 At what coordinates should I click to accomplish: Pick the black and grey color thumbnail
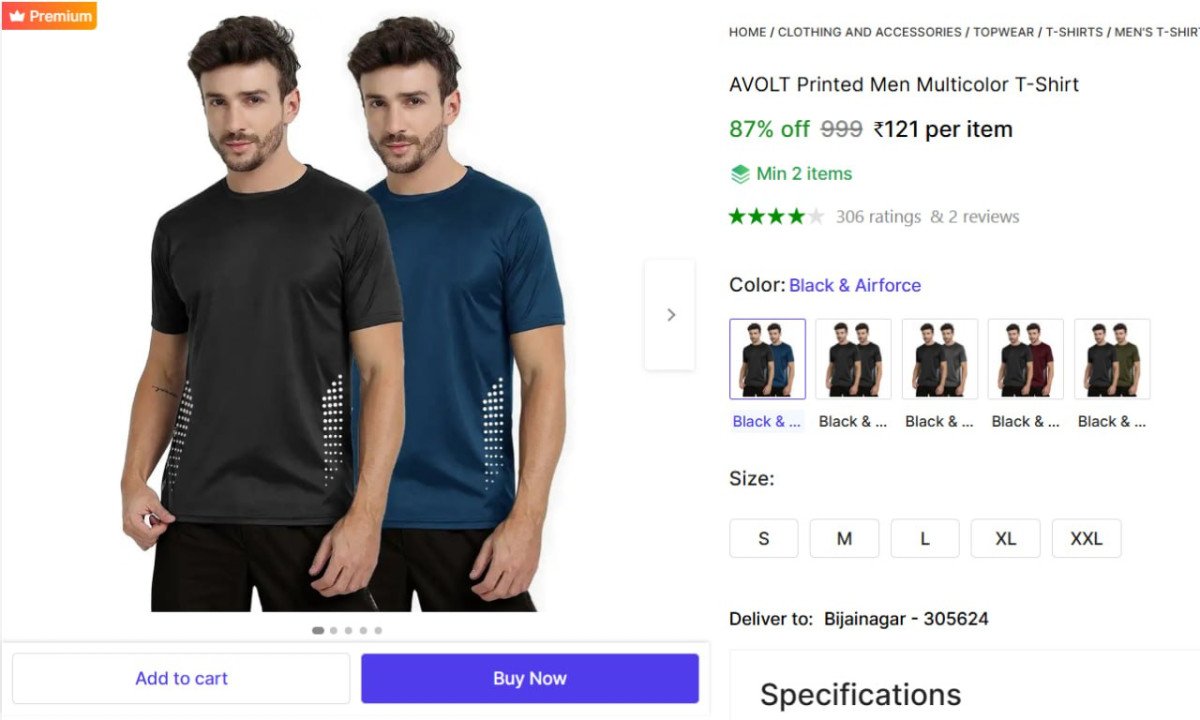click(x=939, y=359)
